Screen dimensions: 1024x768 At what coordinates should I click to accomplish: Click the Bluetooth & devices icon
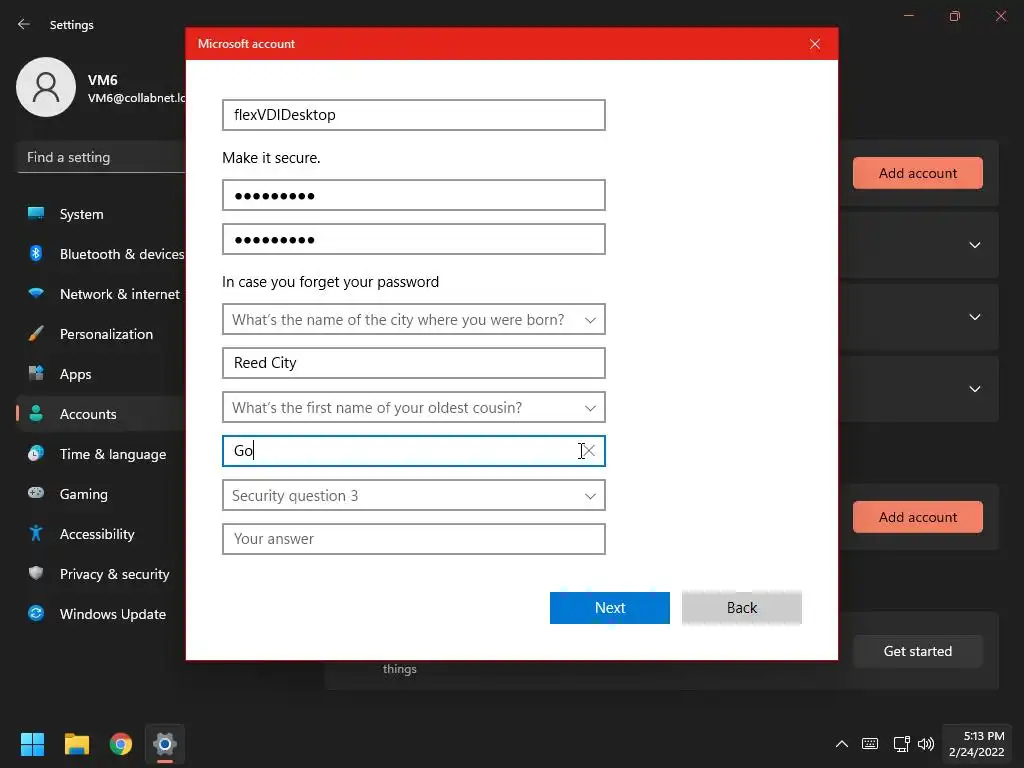36,253
